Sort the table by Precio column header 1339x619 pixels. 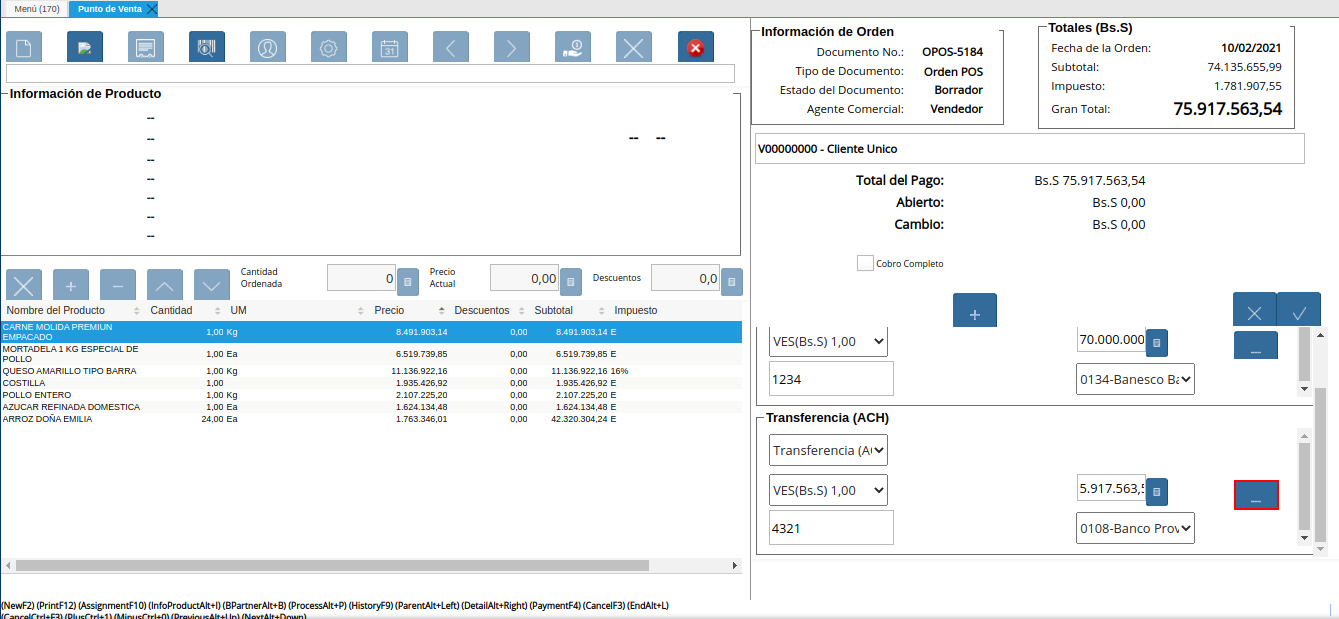pos(389,311)
